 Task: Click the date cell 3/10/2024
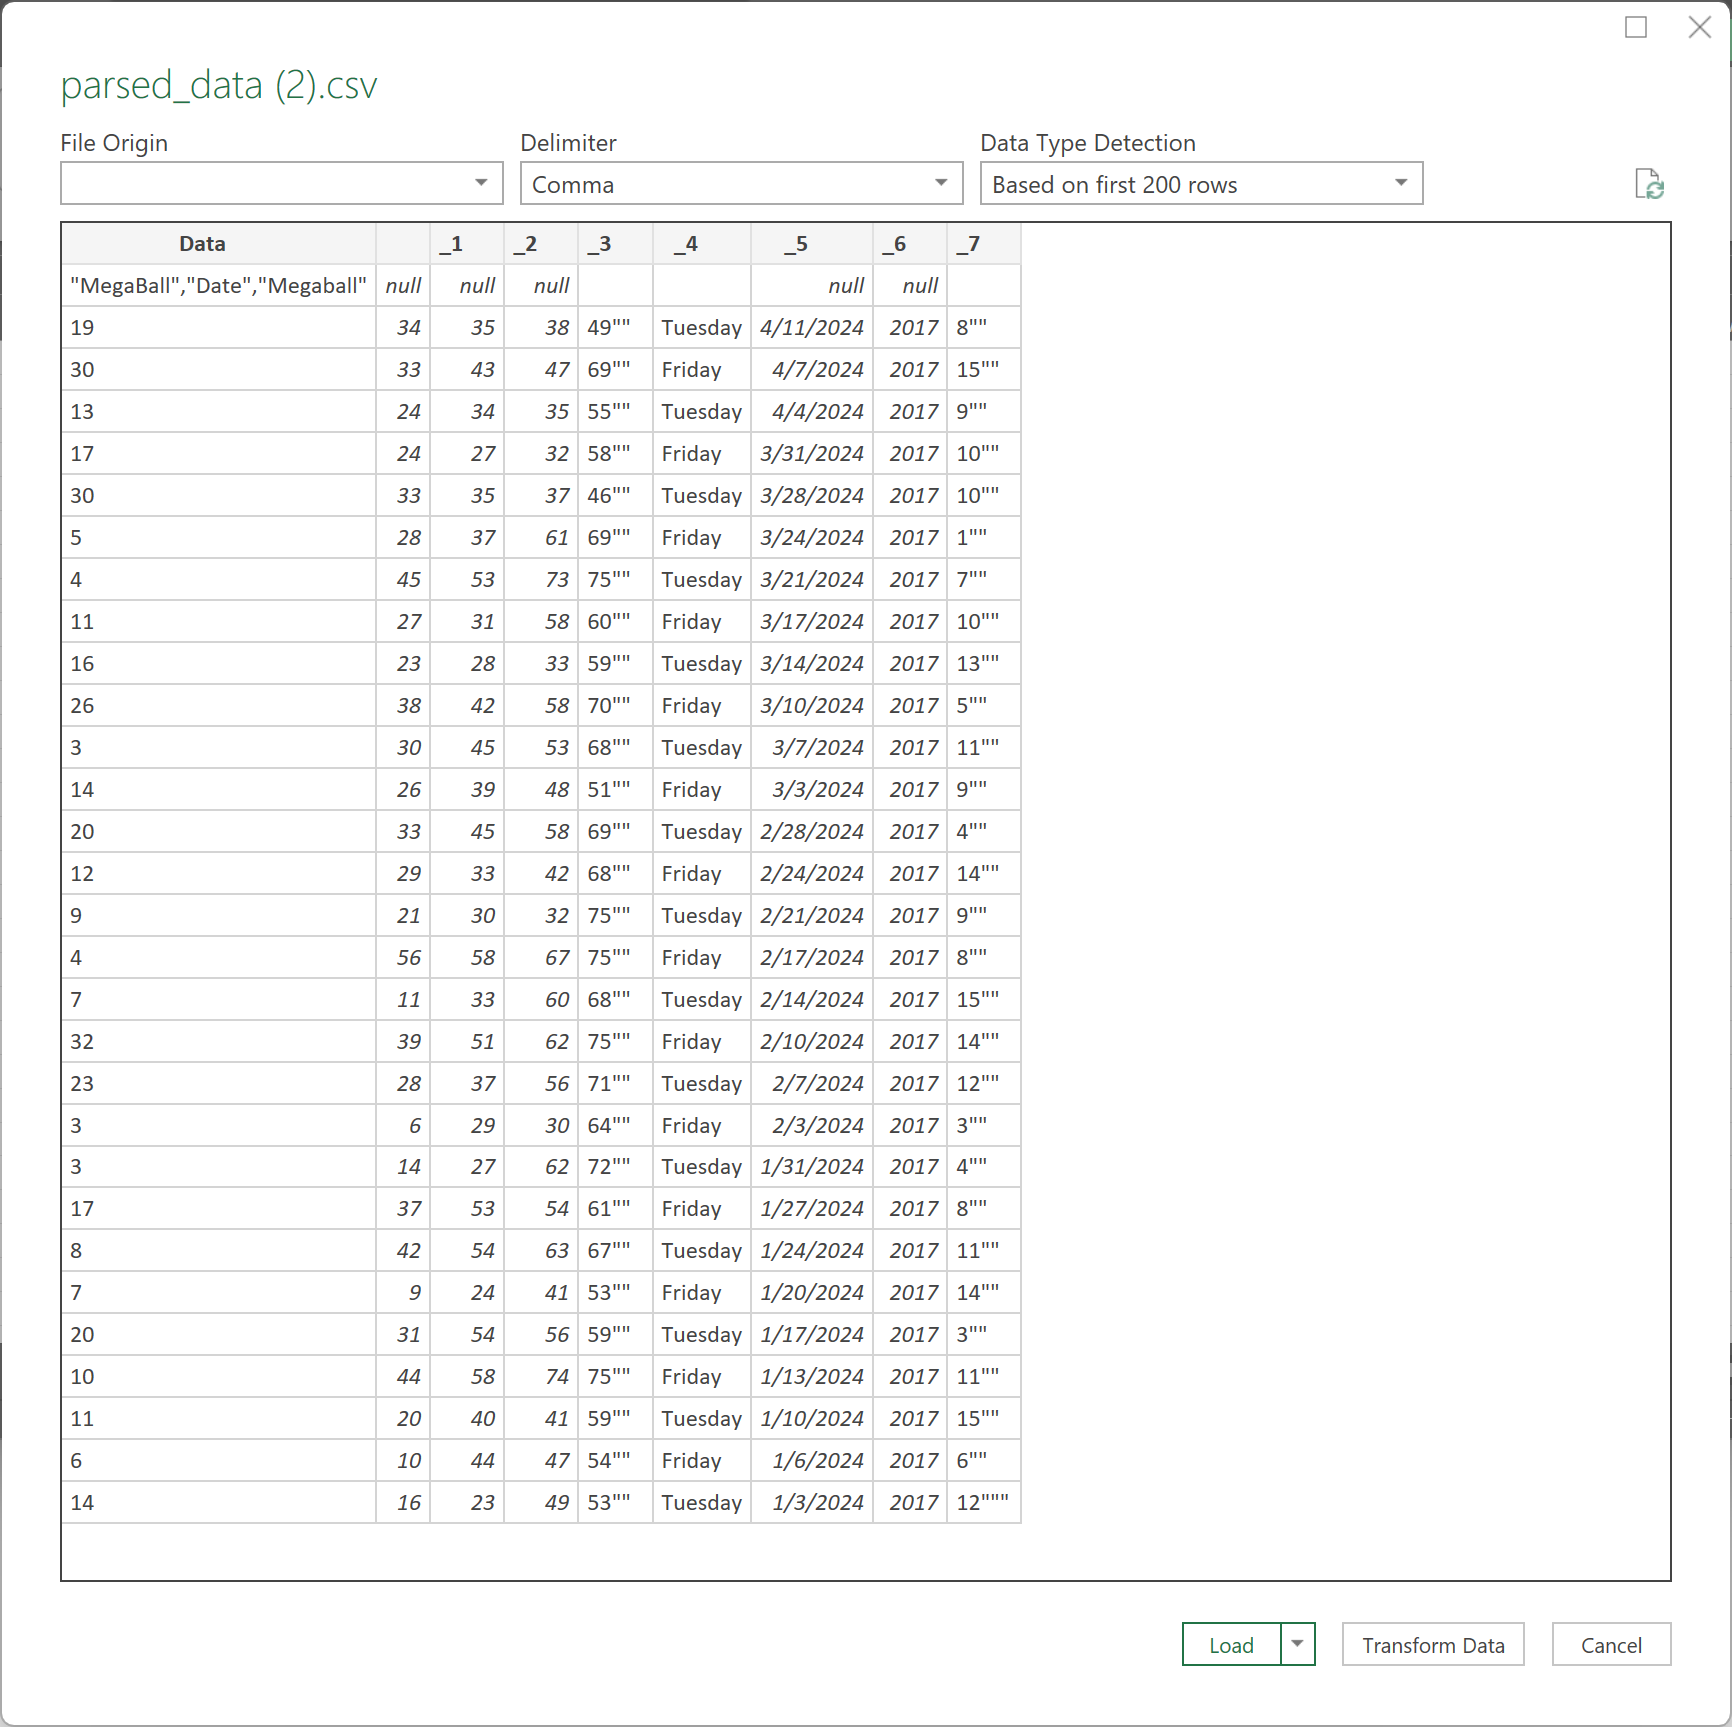[812, 706]
